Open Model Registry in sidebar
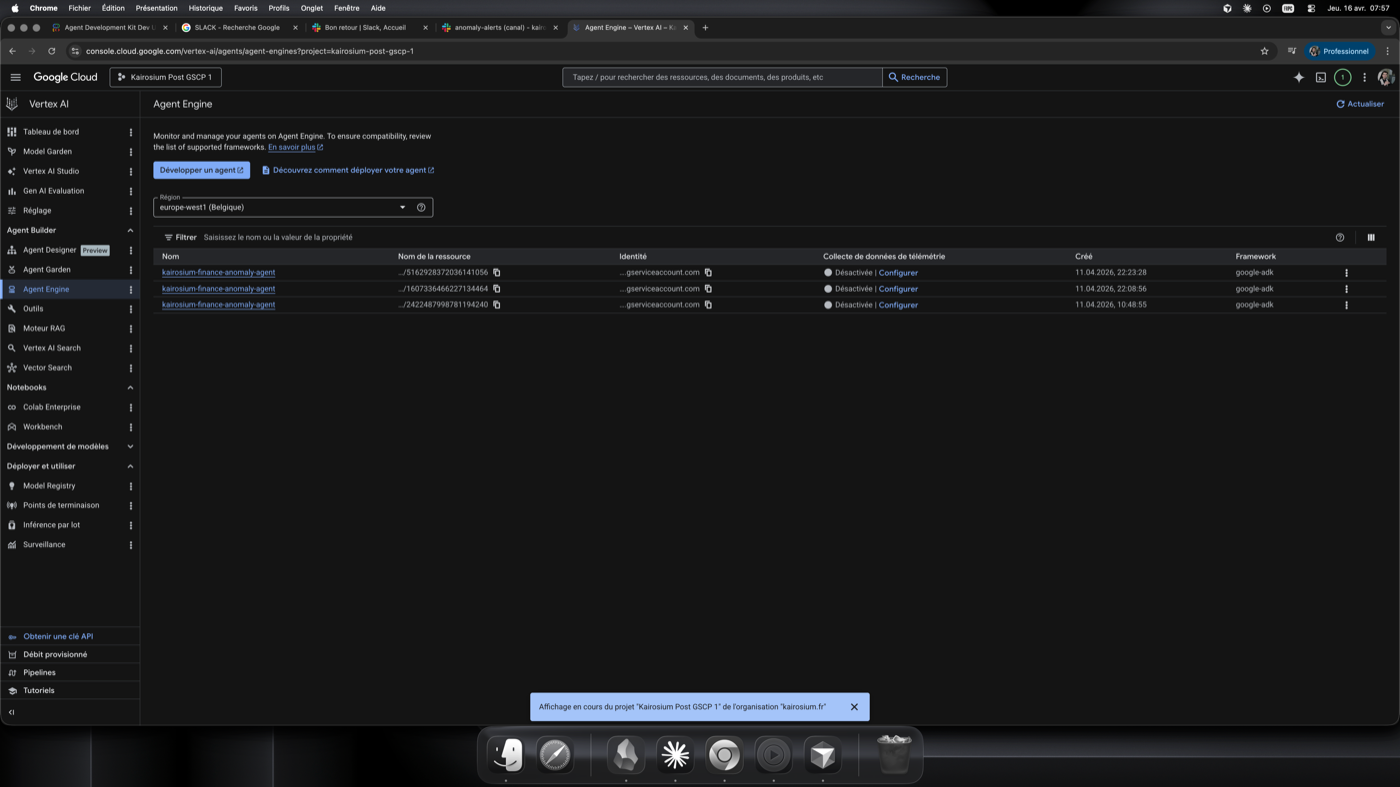The height and width of the screenshot is (787, 1400). (49, 486)
